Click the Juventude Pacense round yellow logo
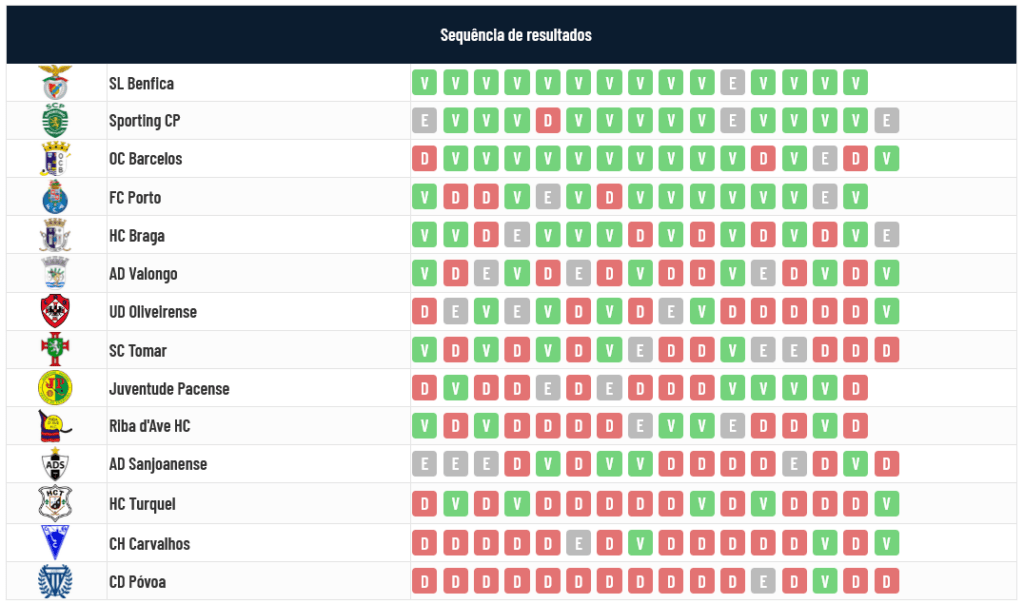Viewport: 1024px width, 604px height. coord(55,388)
